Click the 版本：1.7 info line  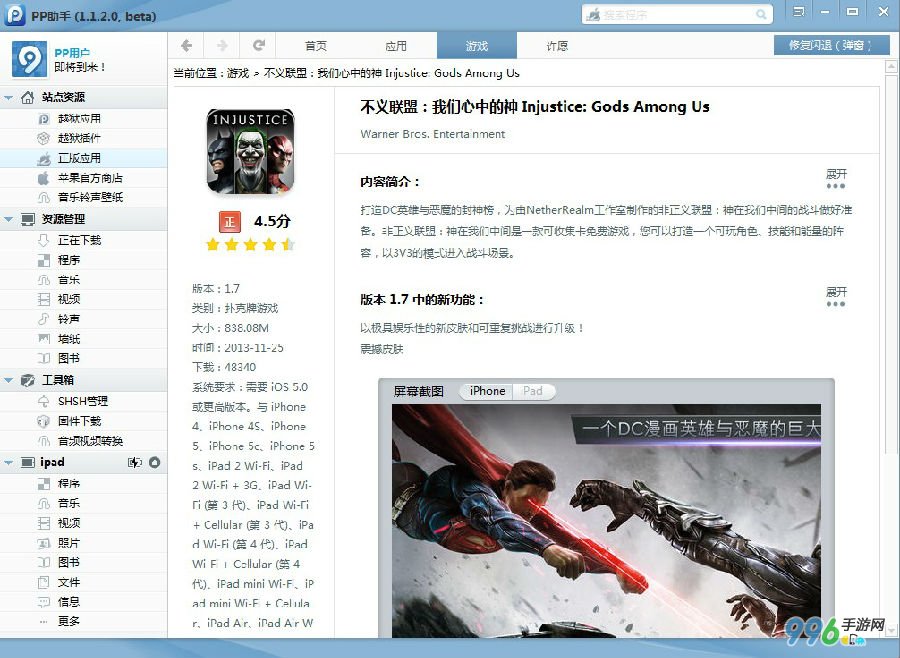pos(216,288)
